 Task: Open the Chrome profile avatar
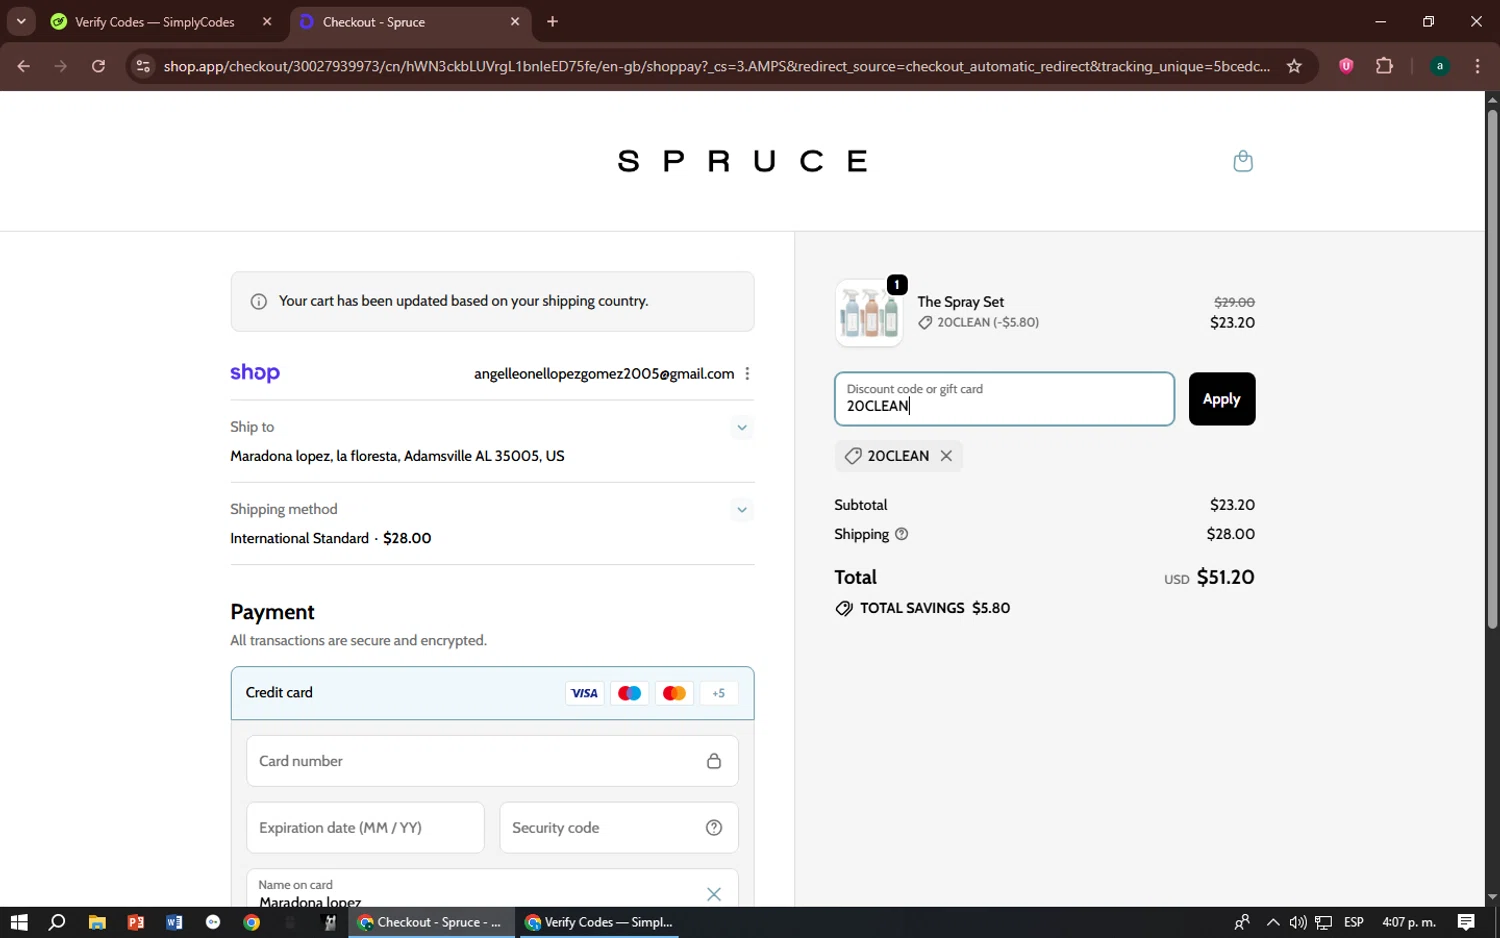(1440, 66)
